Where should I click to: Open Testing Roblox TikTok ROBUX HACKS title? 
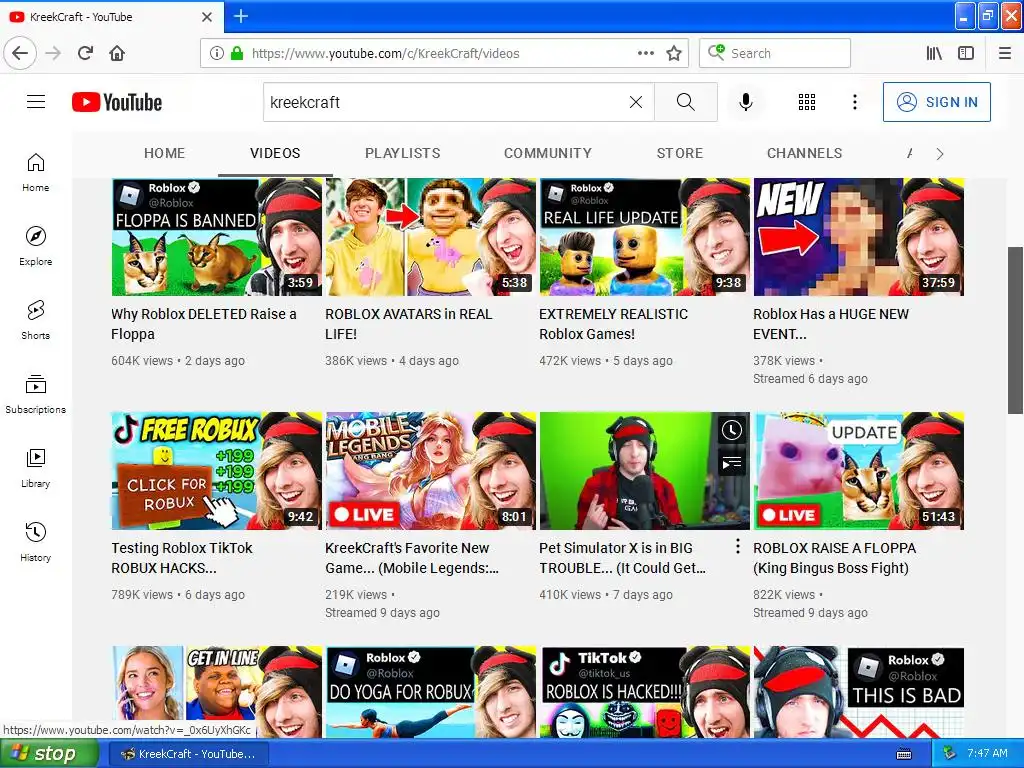point(182,558)
